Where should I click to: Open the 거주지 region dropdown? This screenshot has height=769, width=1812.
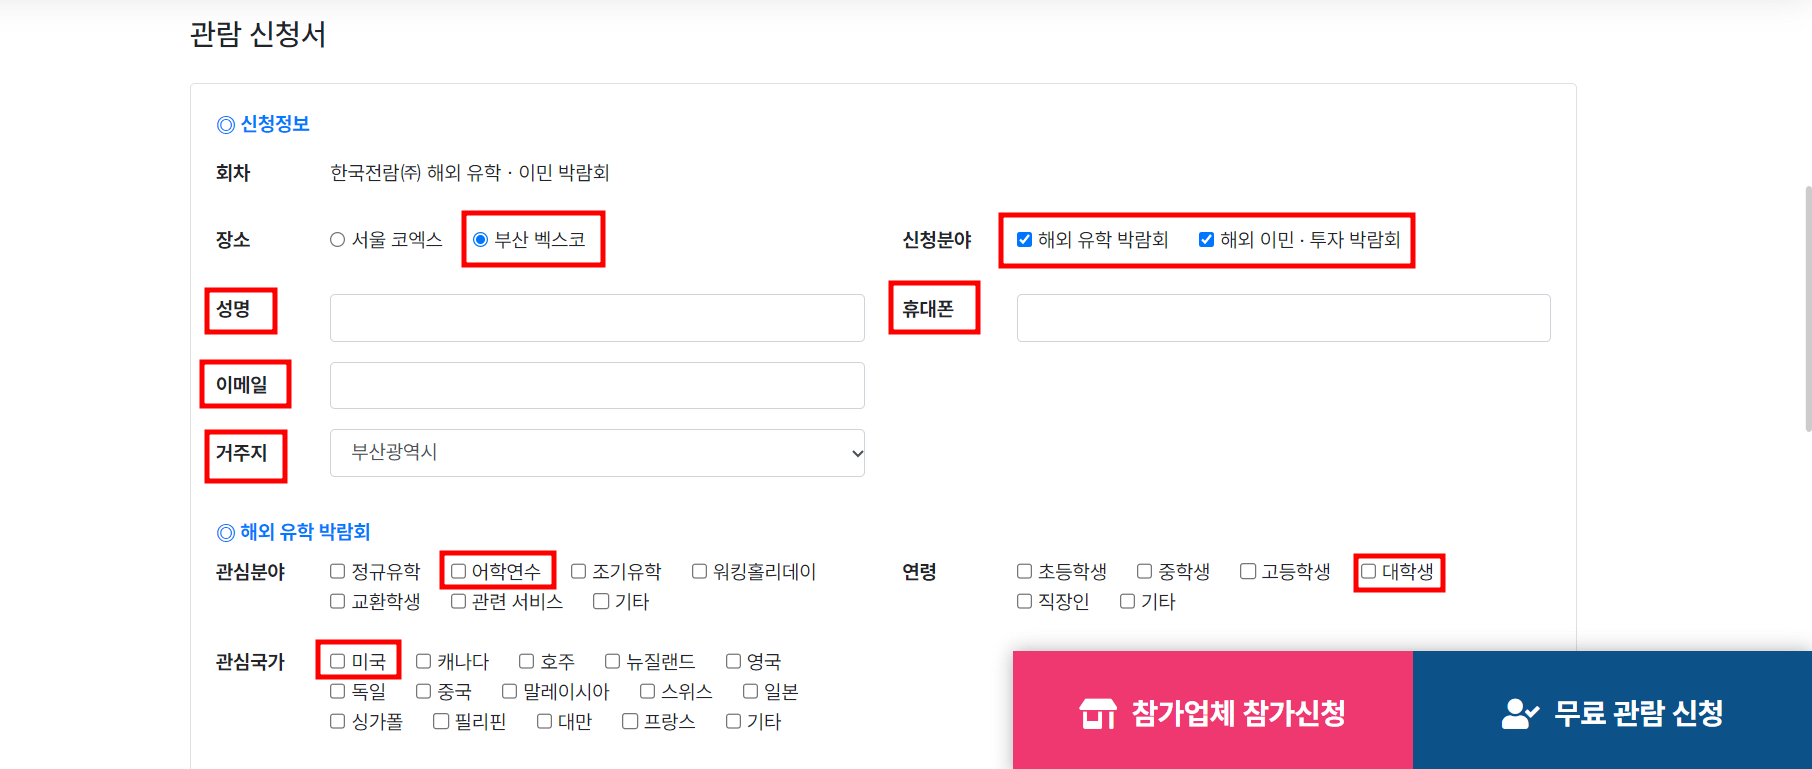[x=597, y=452]
